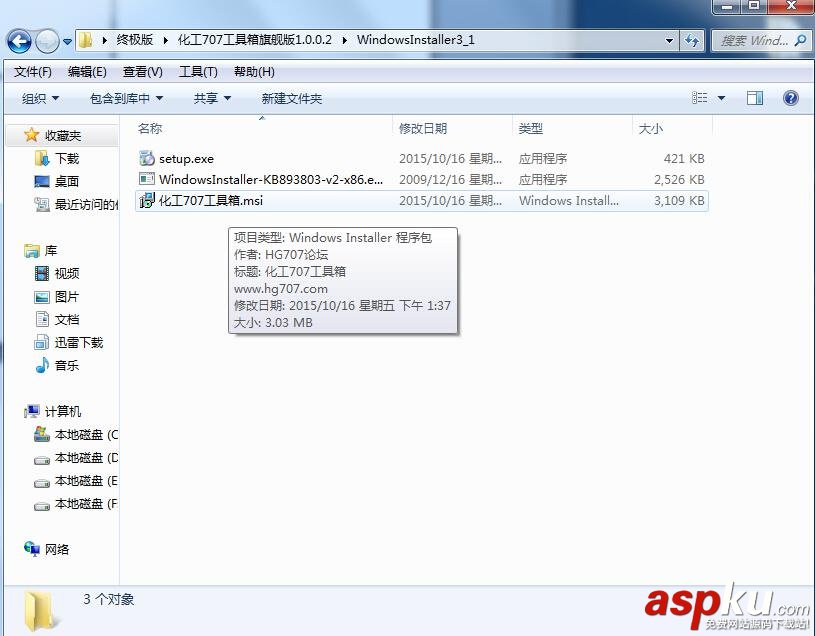
Task: Click the 桌面 desktop icon
Action: tap(42, 181)
